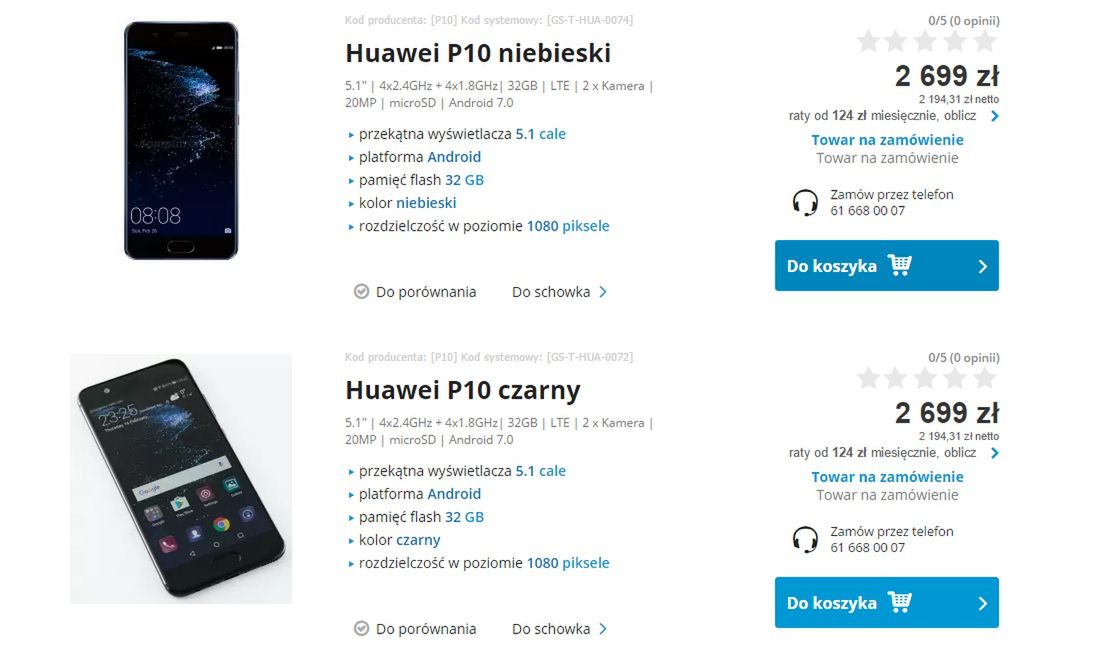
Task: Select the third star for Huawei P10 niebieski
Action: click(x=927, y=40)
